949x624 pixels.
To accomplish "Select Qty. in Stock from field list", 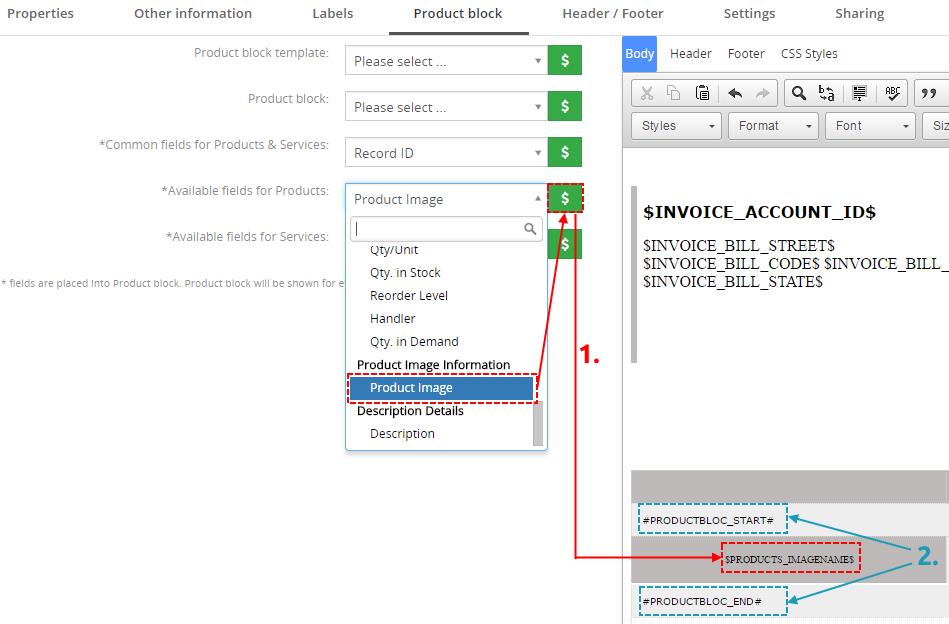I will pos(405,273).
